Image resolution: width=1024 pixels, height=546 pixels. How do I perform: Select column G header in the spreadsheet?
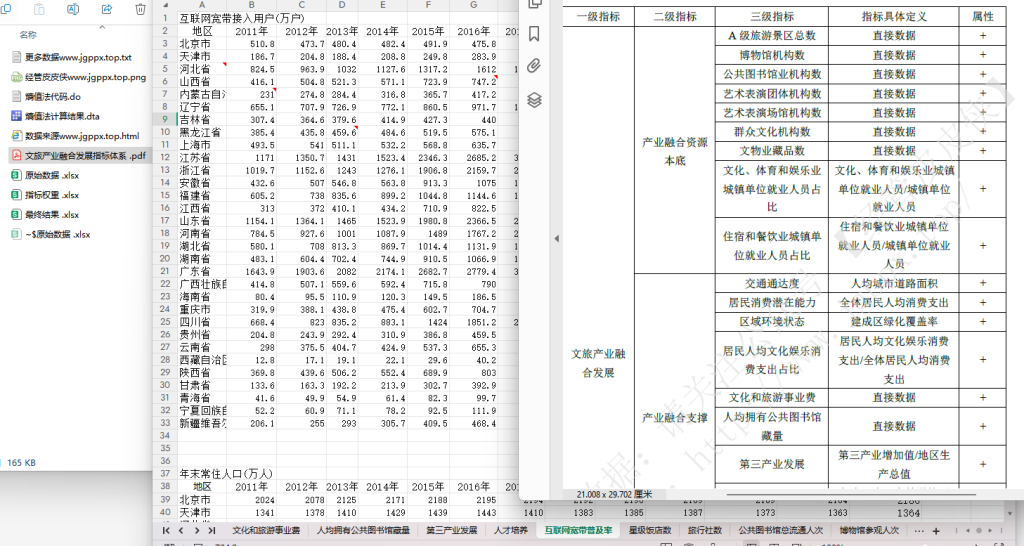(473, 5)
